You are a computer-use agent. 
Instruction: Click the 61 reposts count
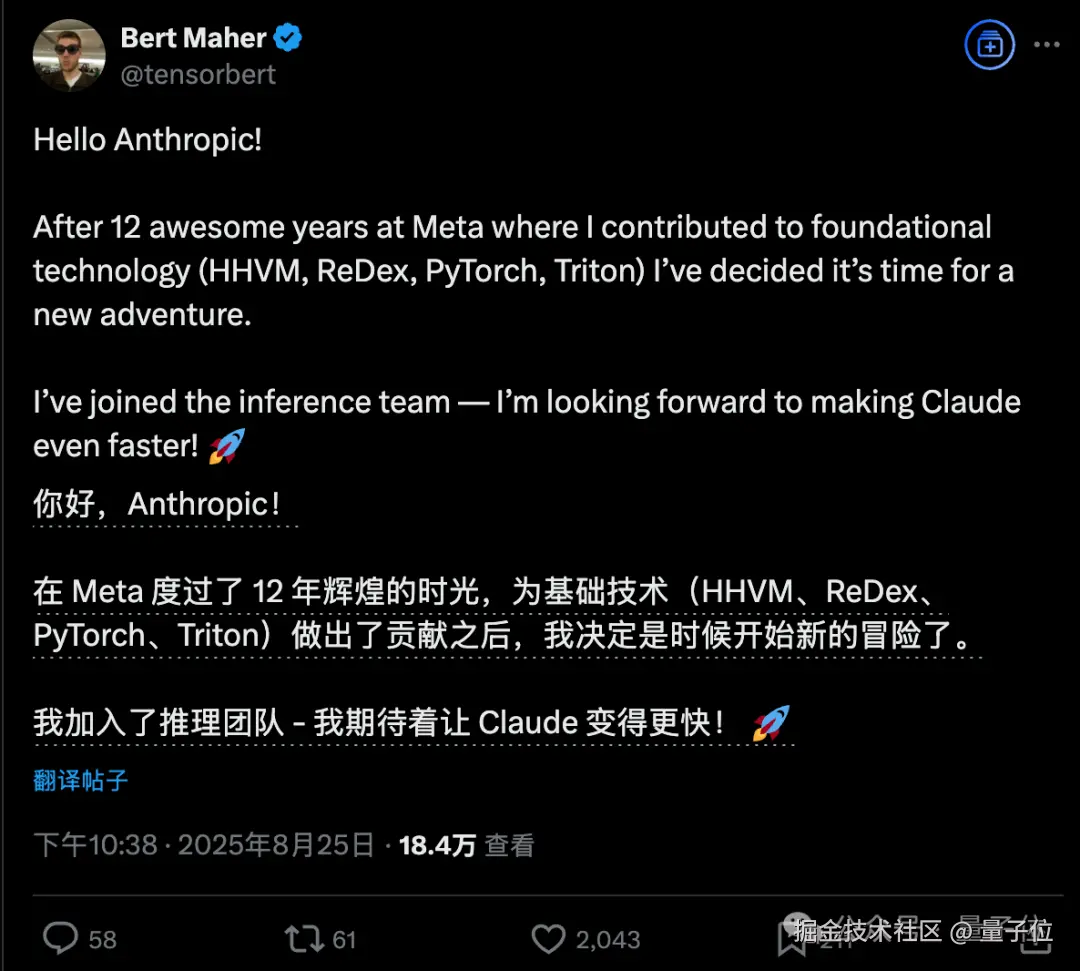click(x=344, y=939)
